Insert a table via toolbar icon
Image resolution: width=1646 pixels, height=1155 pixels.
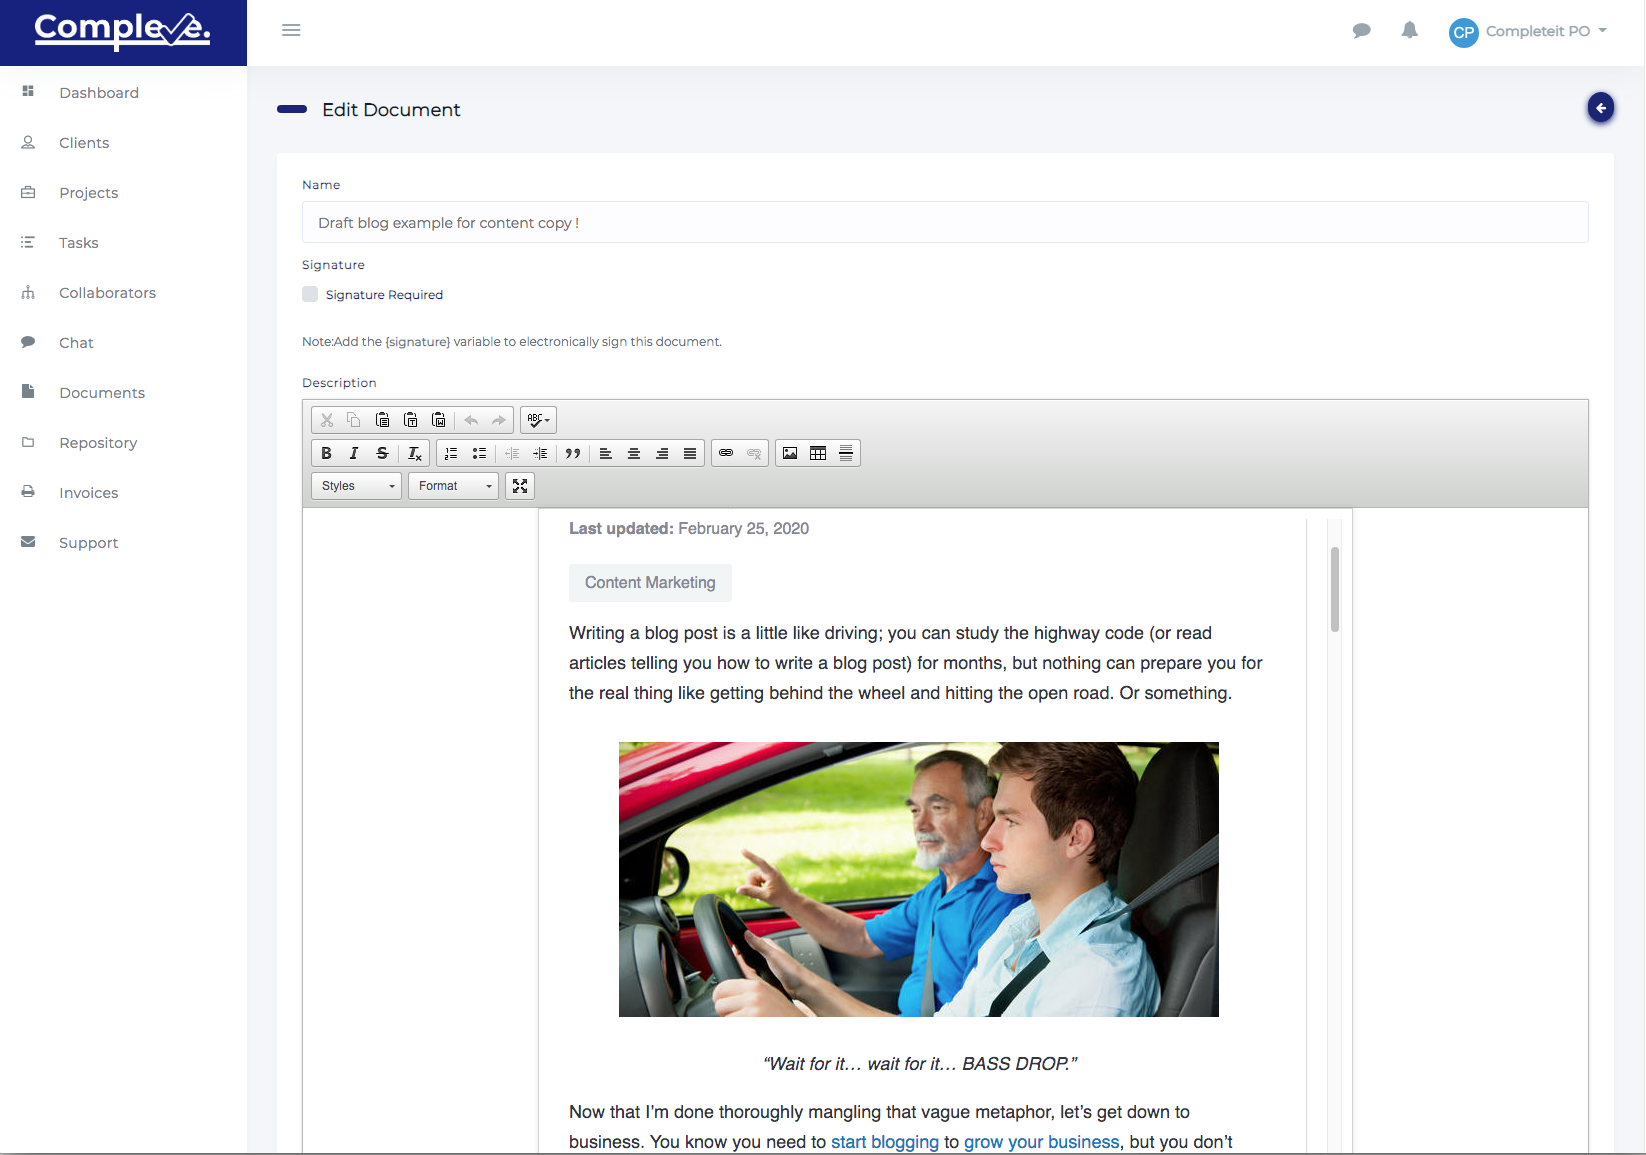tap(818, 453)
